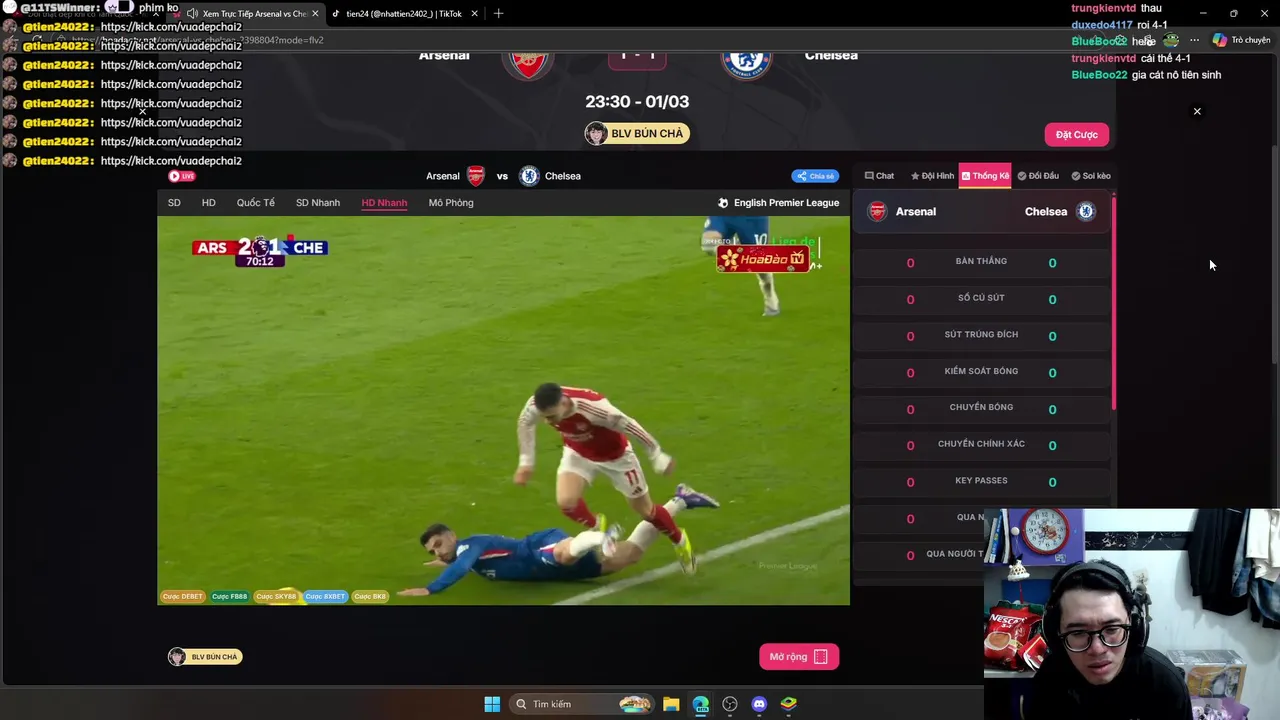Select the SD stream quality

tap(174, 203)
